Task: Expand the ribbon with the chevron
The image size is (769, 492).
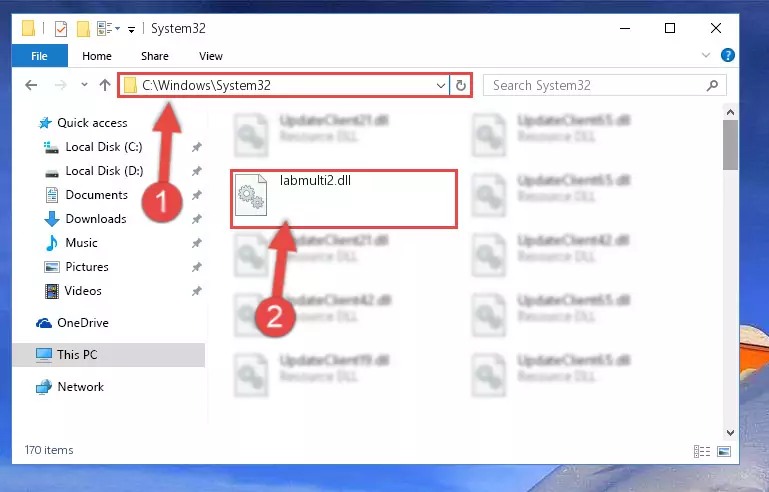Action: coord(706,55)
